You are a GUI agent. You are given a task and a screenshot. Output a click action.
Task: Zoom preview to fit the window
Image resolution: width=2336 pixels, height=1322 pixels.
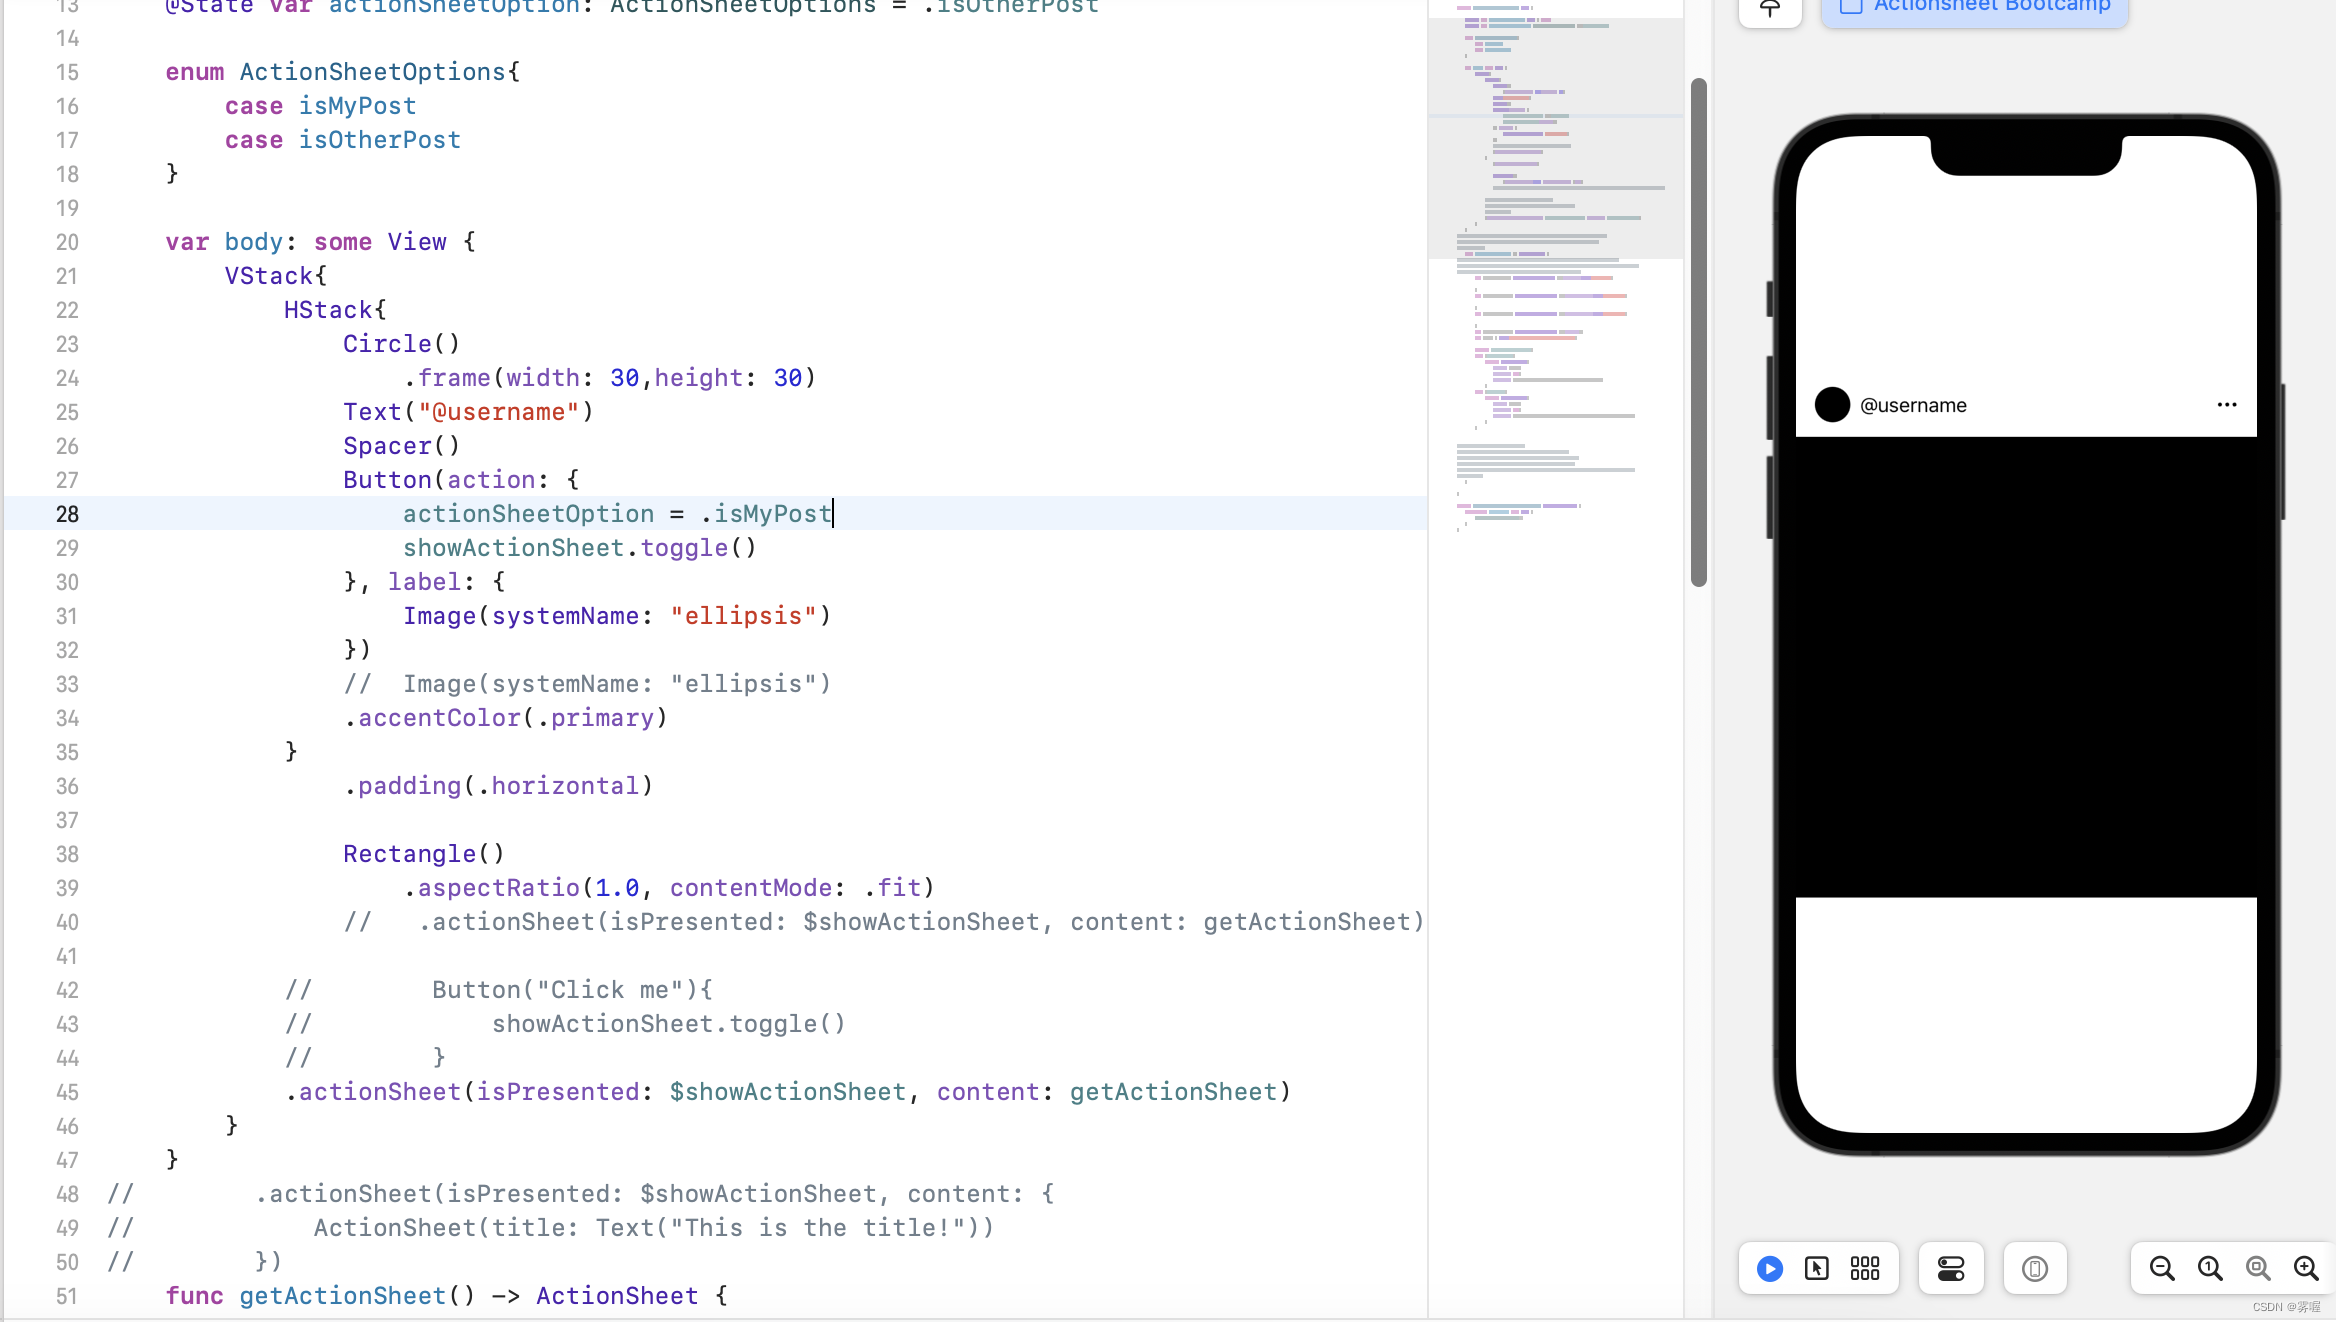click(x=2257, y=1268)
